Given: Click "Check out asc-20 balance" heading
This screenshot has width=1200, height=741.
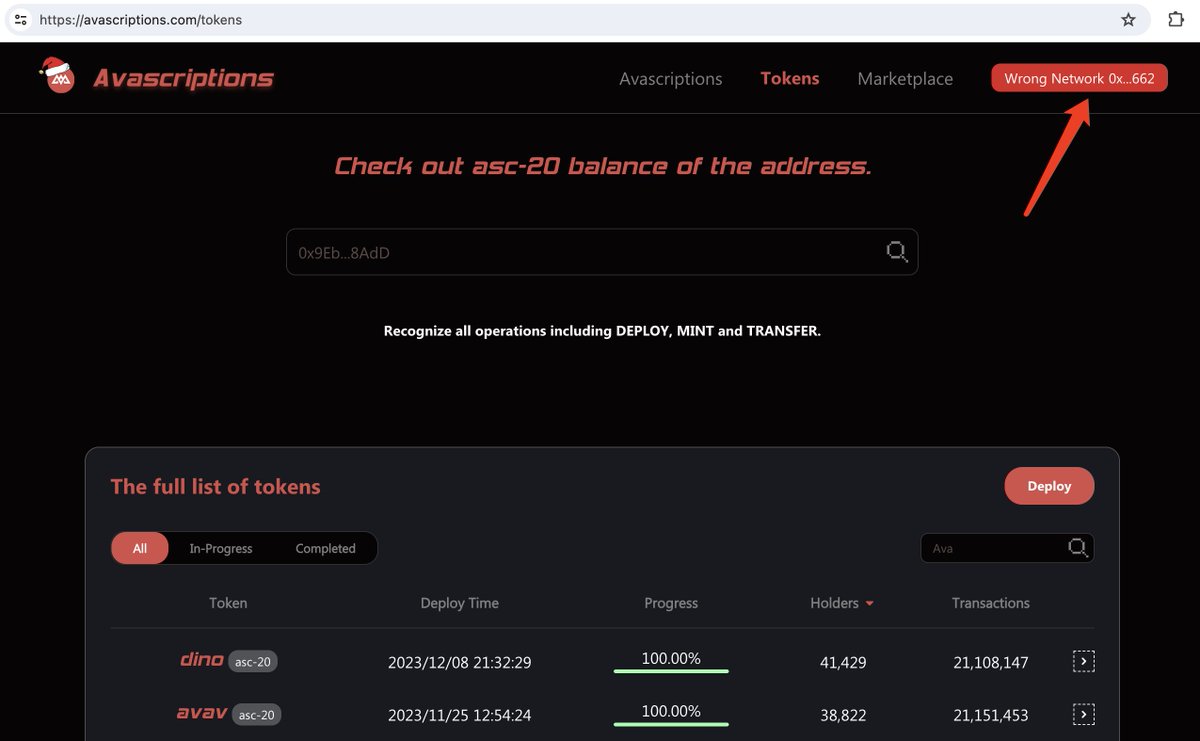Looking at the screenshot, I should click(x=602, y=166).
